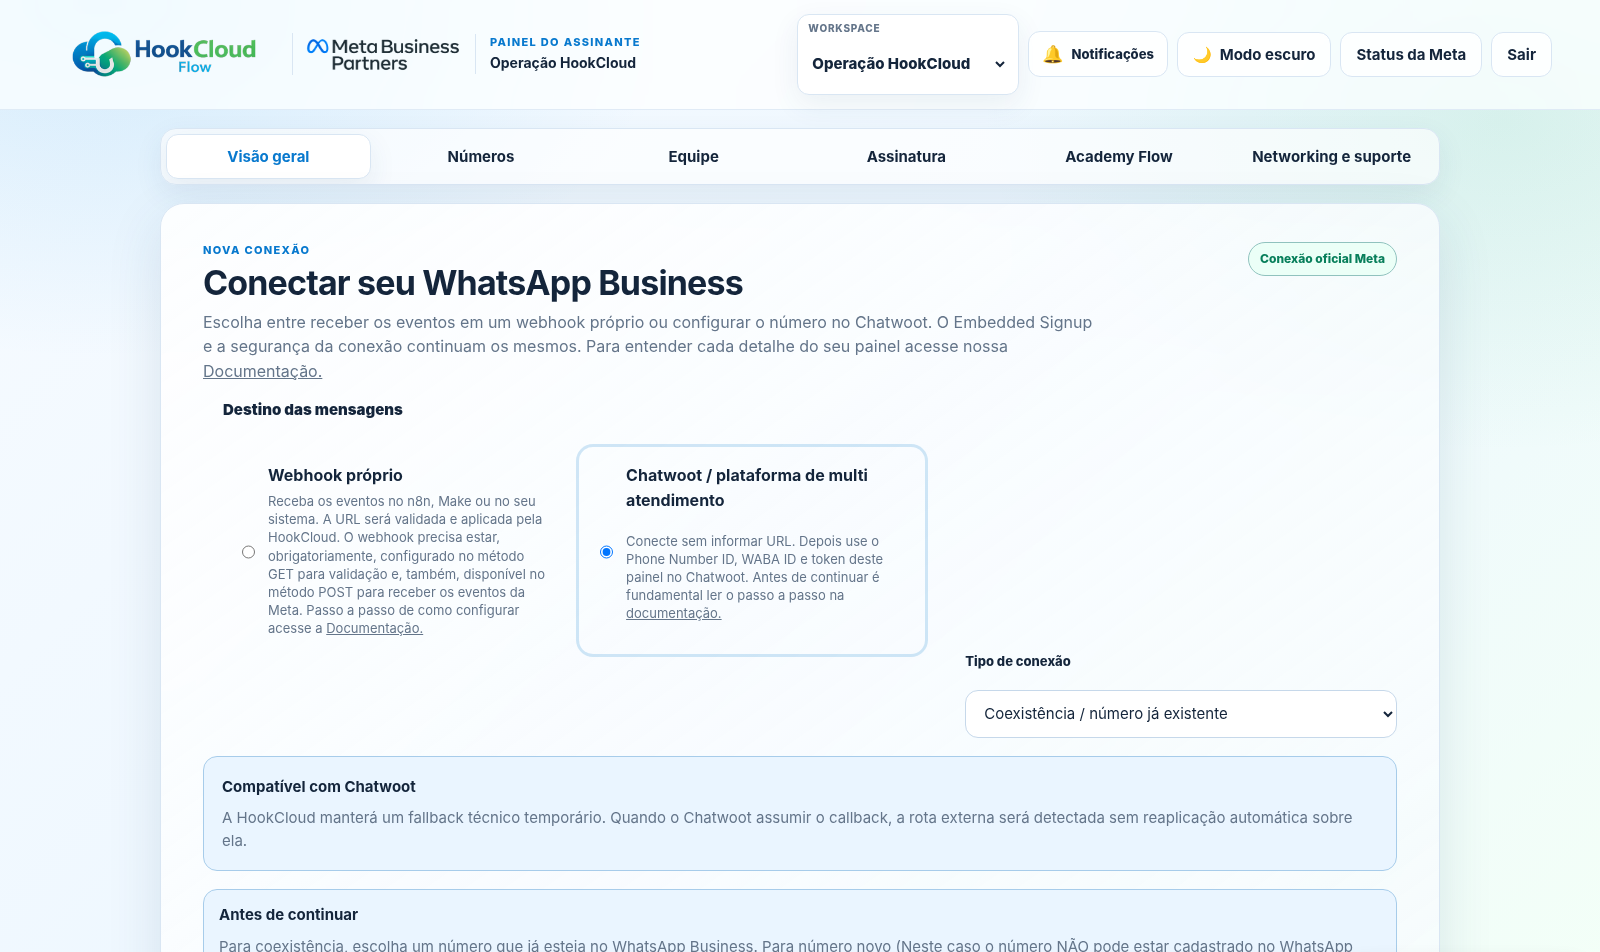Viewport: 1600px width, 952px height.
Task: Click the Meta Business Partners logo
Action: point(383,54)
